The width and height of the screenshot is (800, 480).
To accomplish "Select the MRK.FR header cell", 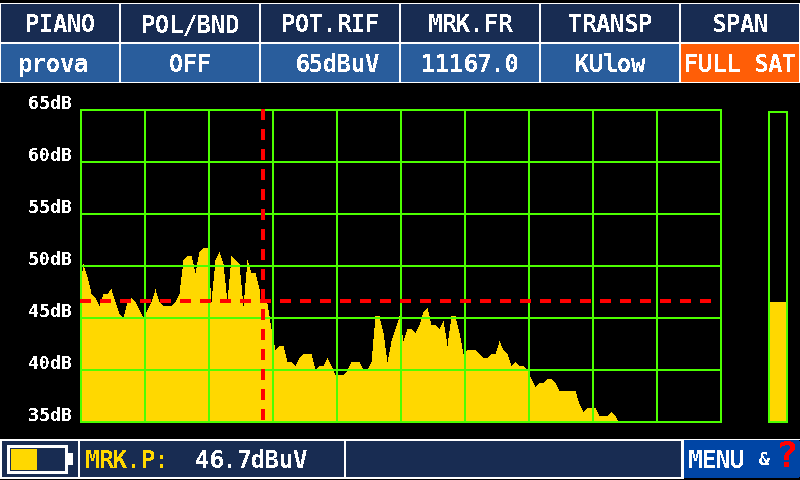I will [x=470, y=23].
